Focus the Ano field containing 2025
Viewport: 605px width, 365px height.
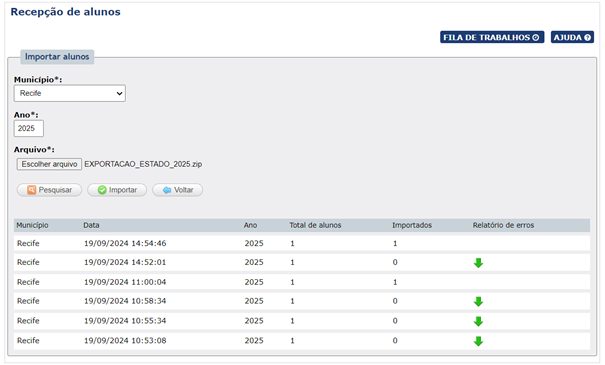tap(29, 128)
